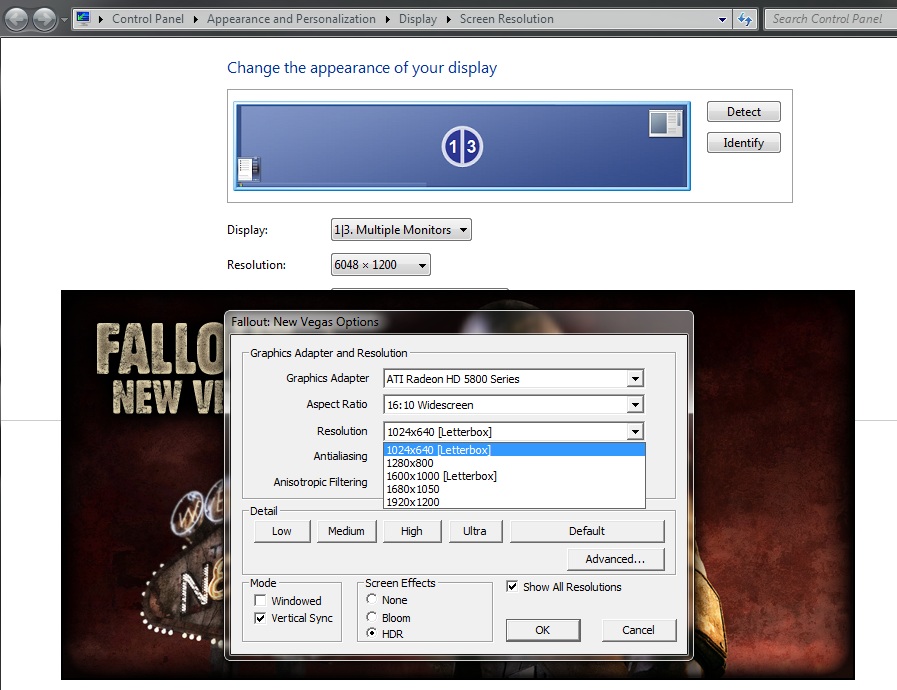
Task: Click the High detail button
Action: (x=411, y=531)
